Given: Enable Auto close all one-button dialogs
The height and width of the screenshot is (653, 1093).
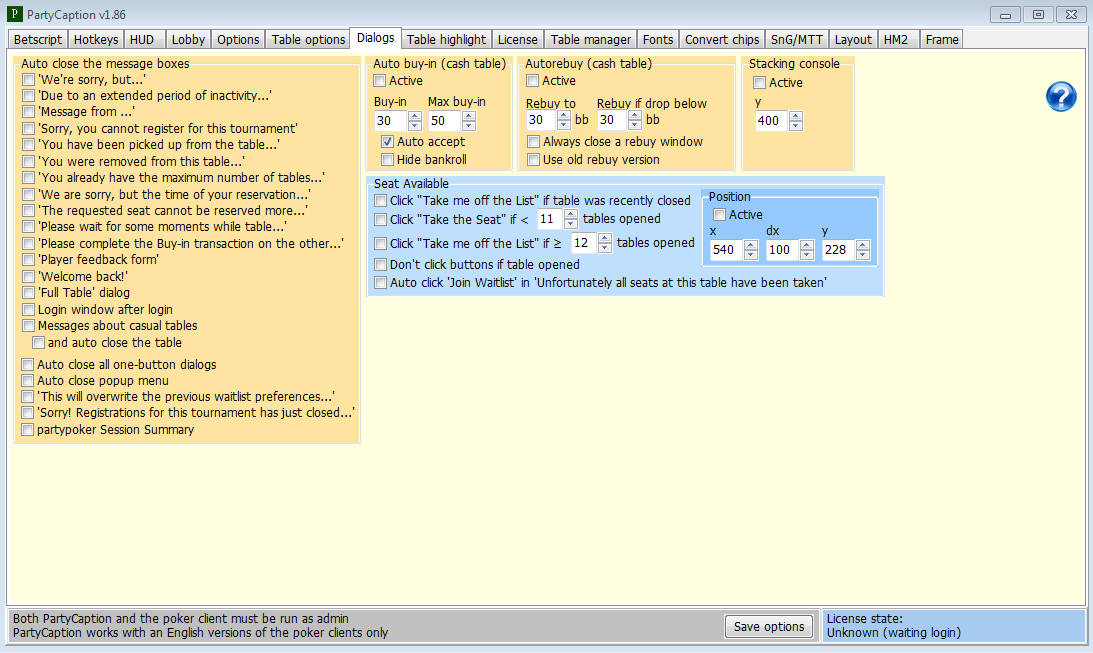Looking at the screenshot, I should tap(28, 364).
